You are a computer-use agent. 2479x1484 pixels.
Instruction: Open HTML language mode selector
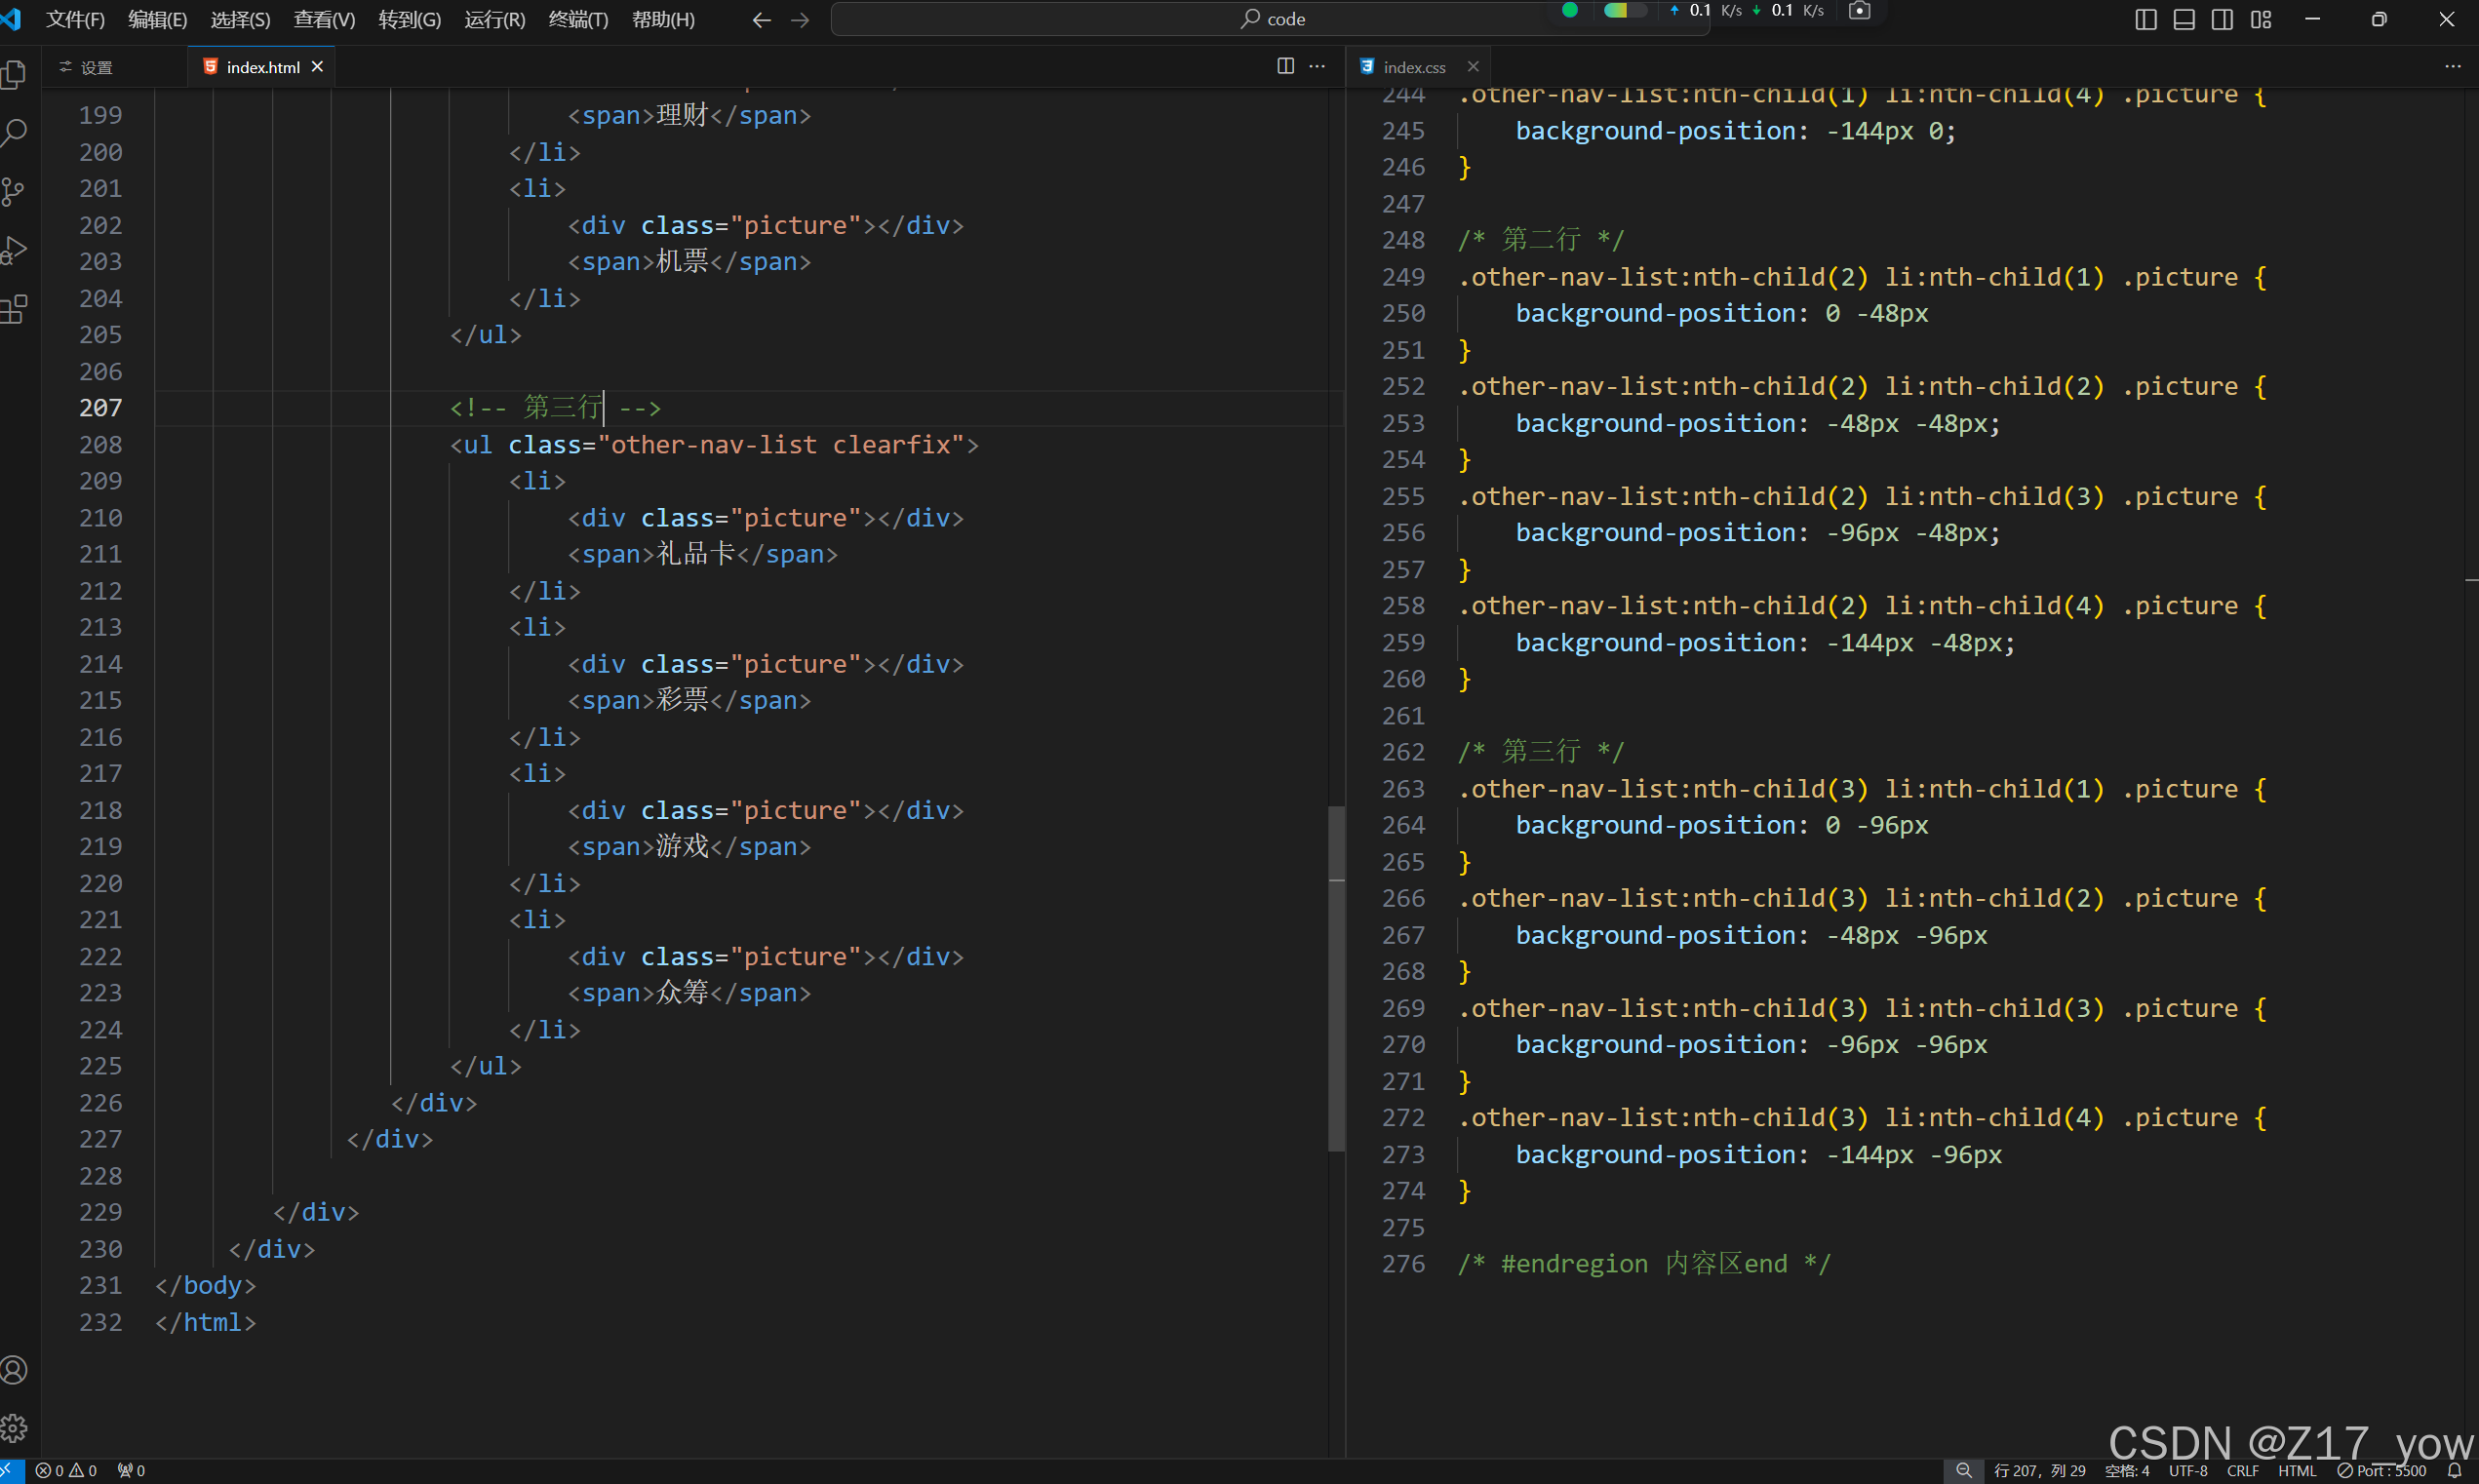2297,1471
